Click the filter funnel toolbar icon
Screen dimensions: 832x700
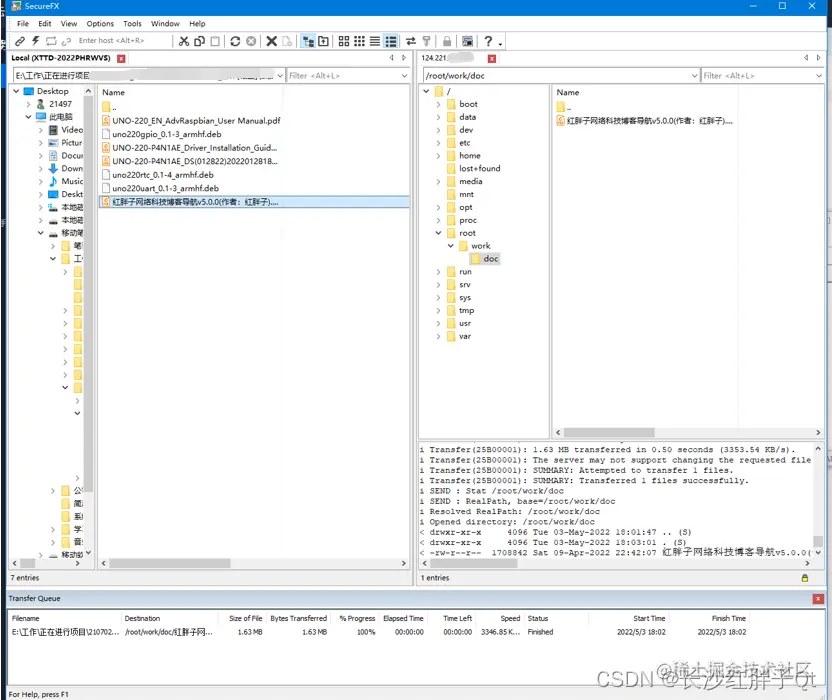(426, 41)
